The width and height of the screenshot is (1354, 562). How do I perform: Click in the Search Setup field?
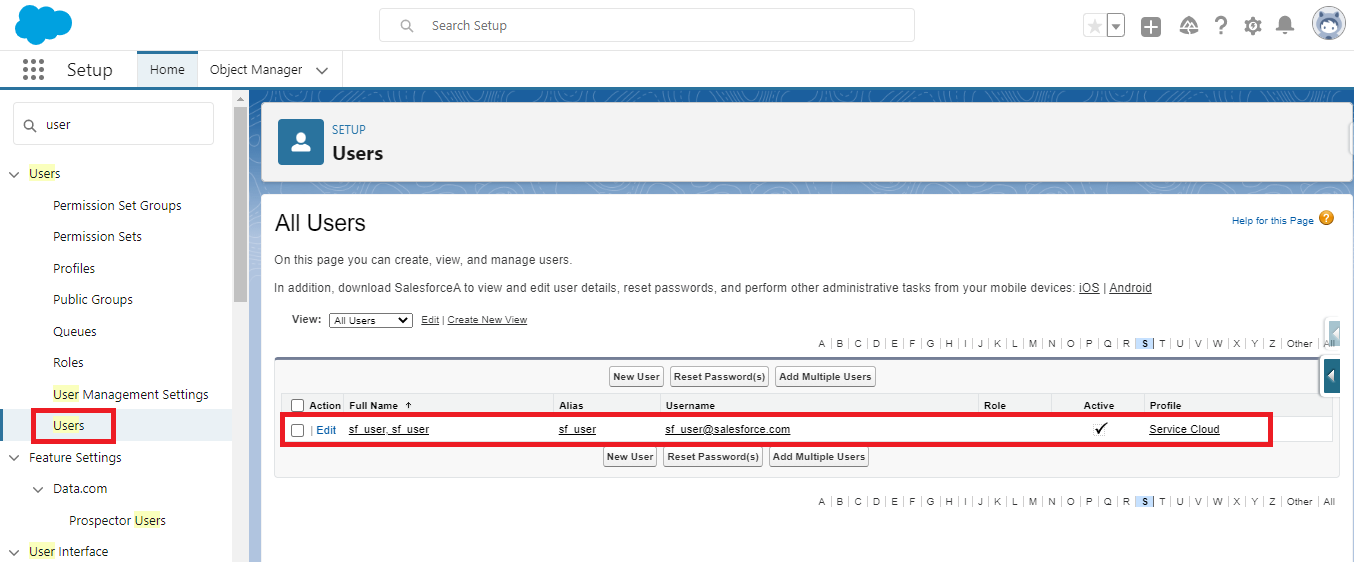646,25
